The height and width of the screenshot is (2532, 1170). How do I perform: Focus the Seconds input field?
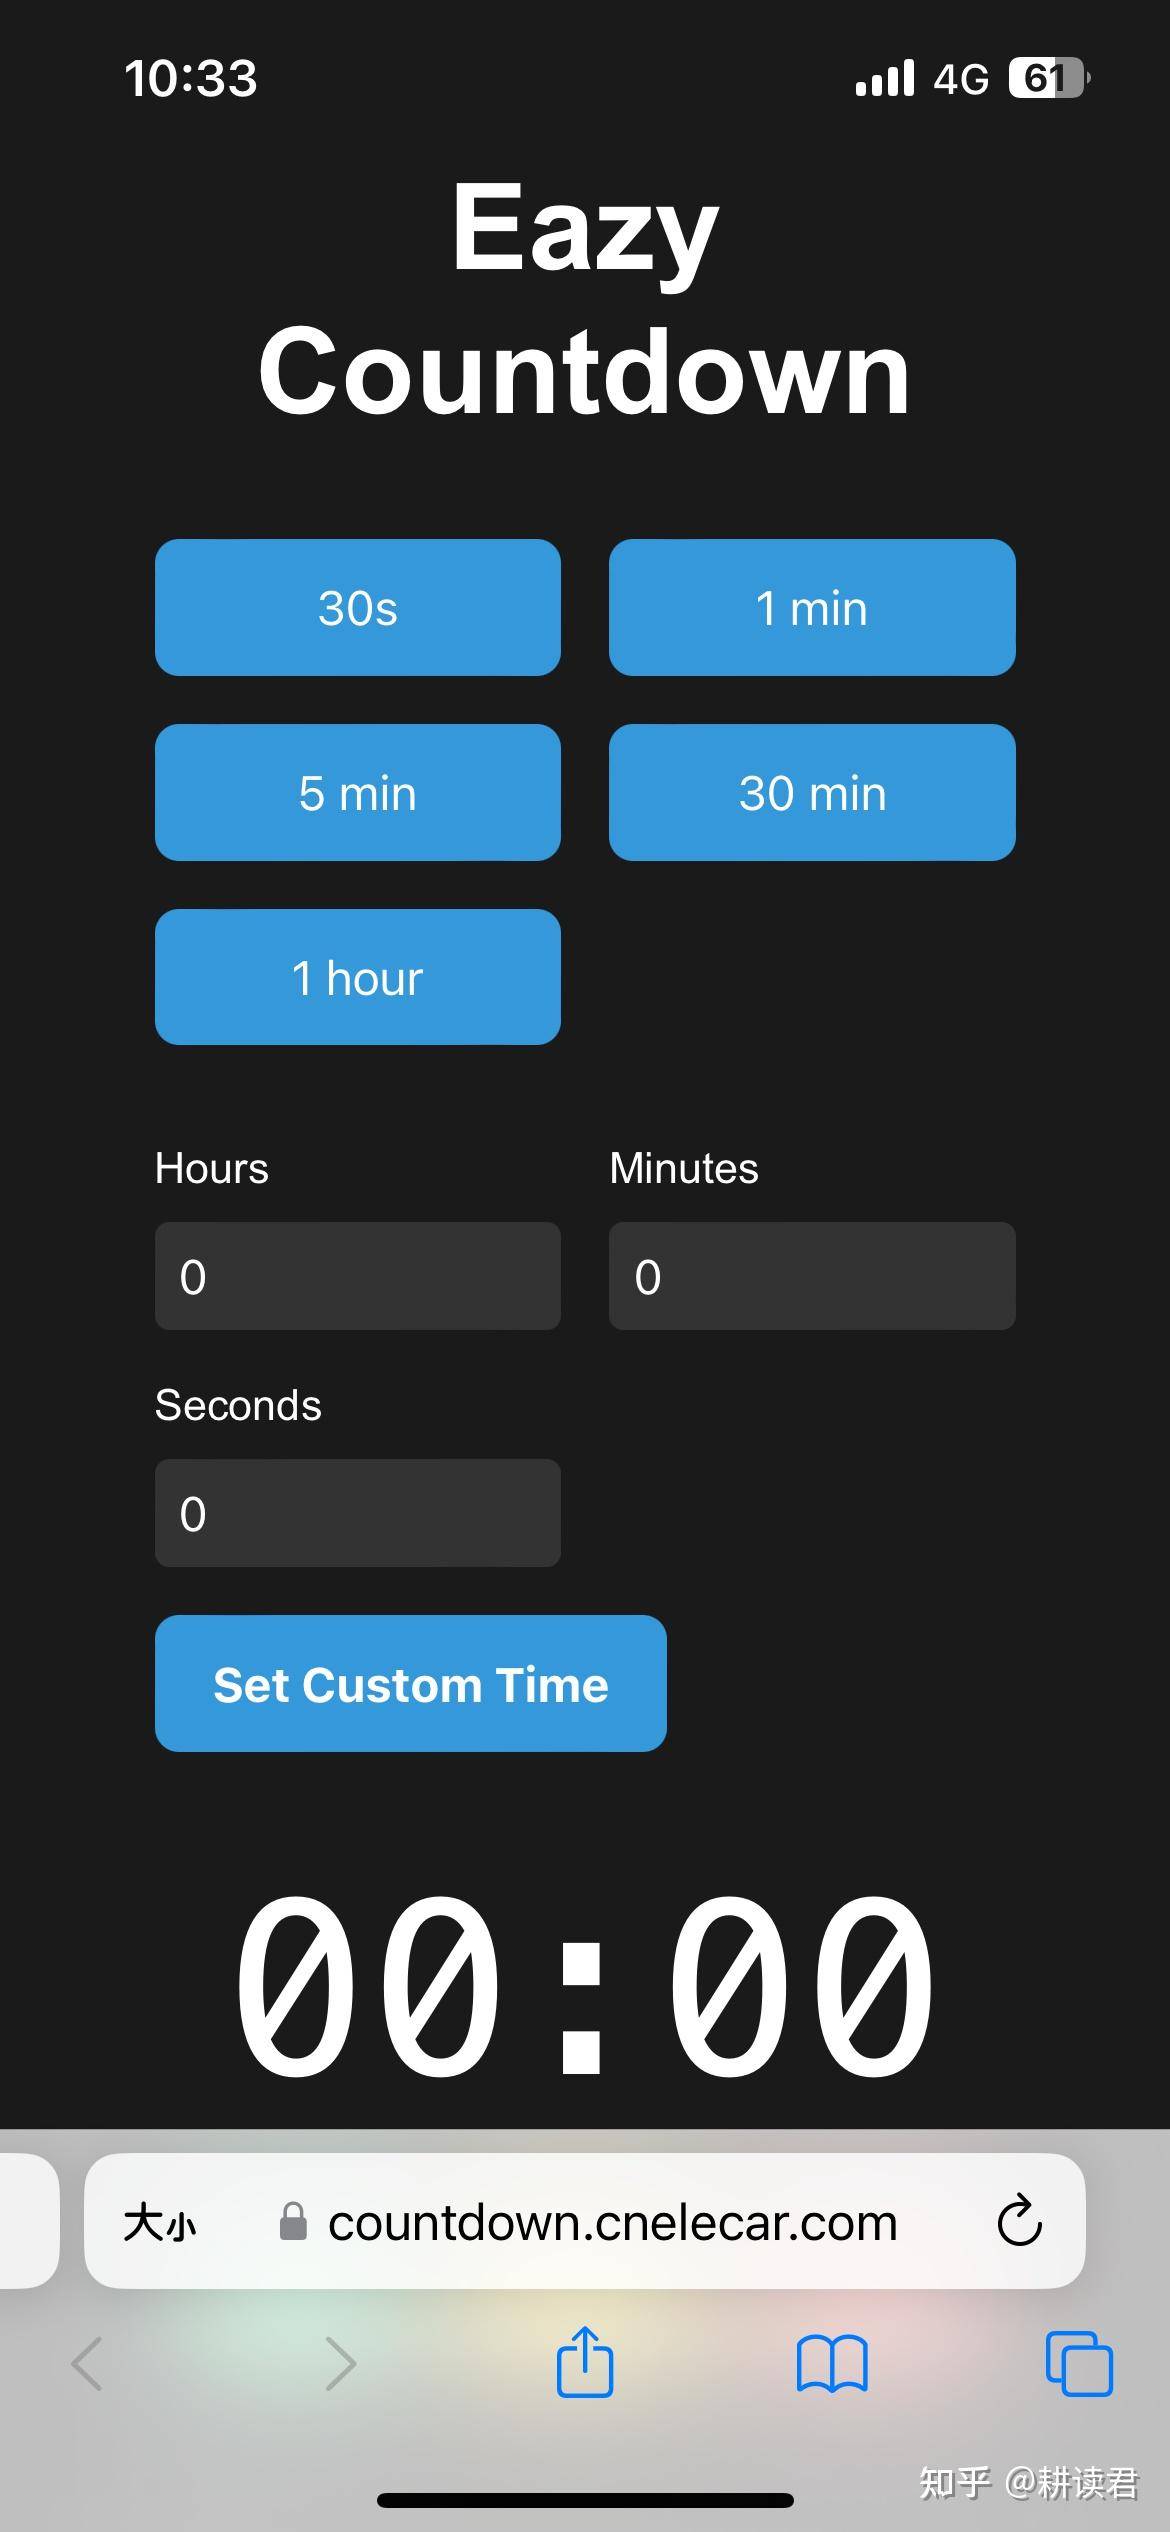coord(358,1513)
